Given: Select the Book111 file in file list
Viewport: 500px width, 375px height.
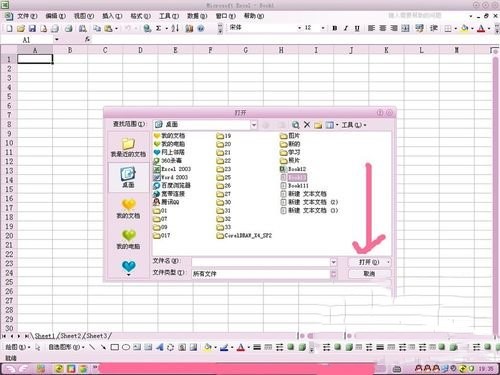Looking at the screenshot, I should click(294, 186).
